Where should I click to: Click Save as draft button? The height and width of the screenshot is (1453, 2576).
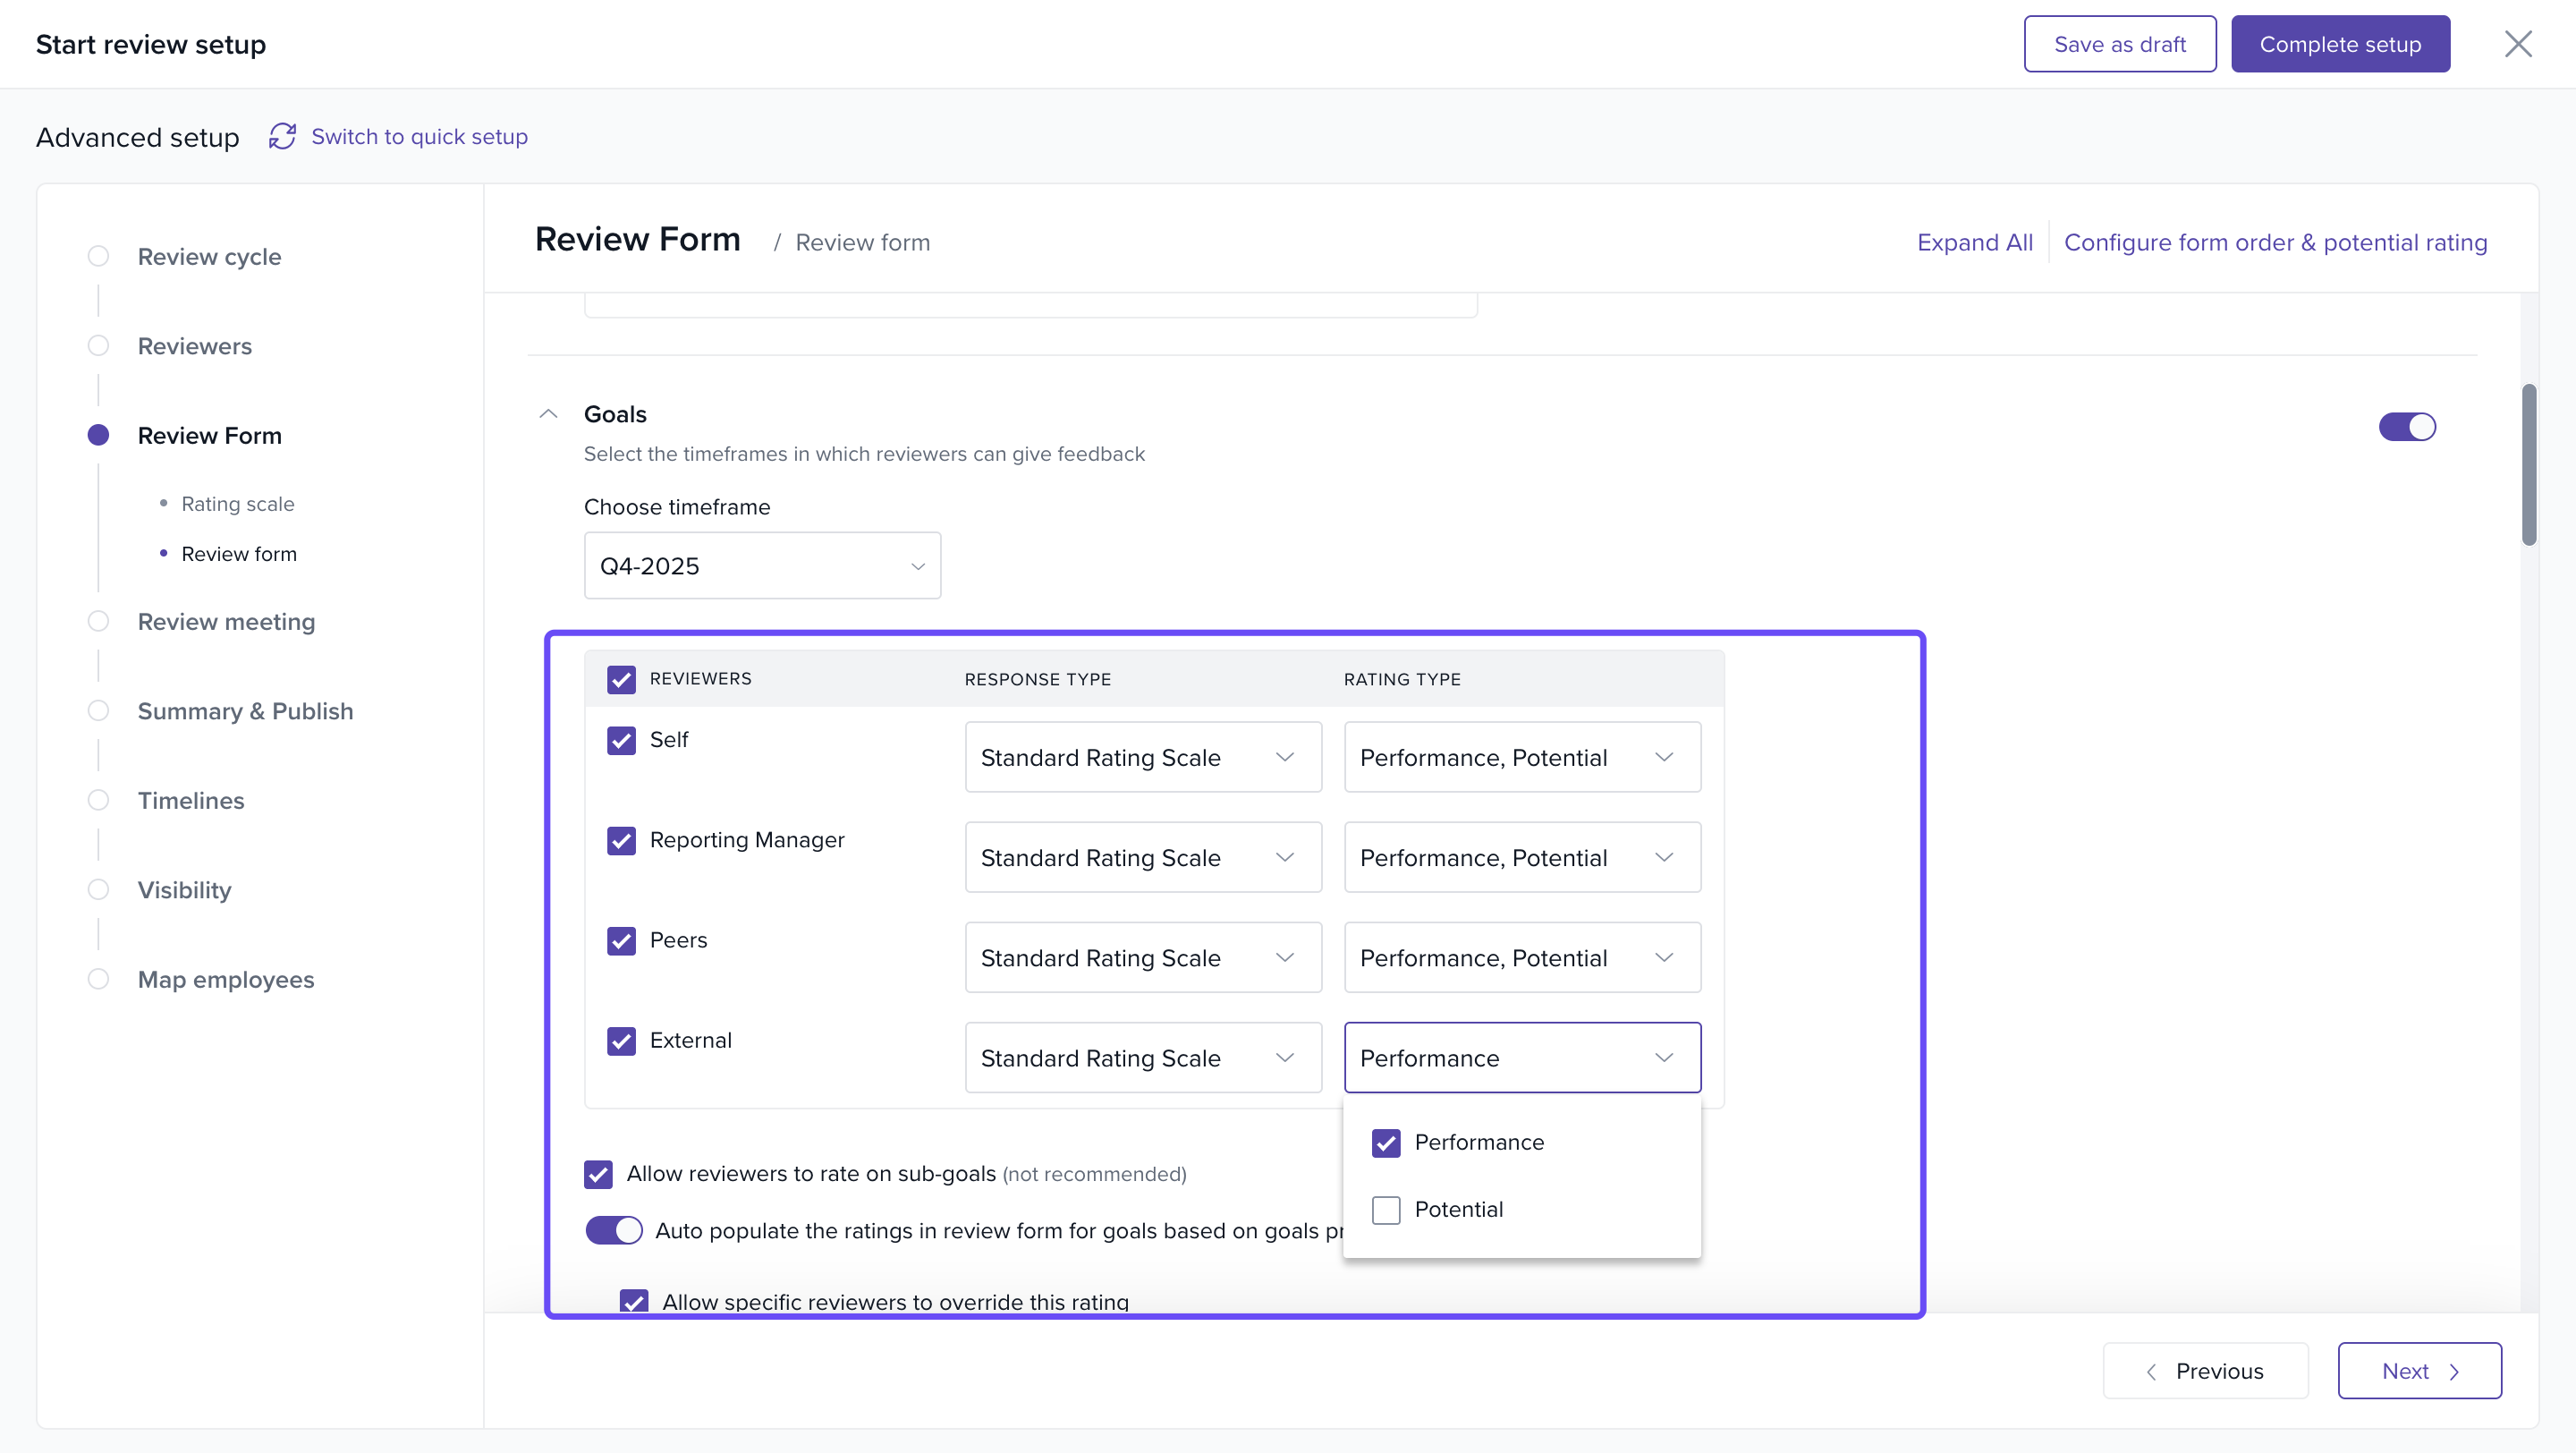click(x=2119, y=44)
